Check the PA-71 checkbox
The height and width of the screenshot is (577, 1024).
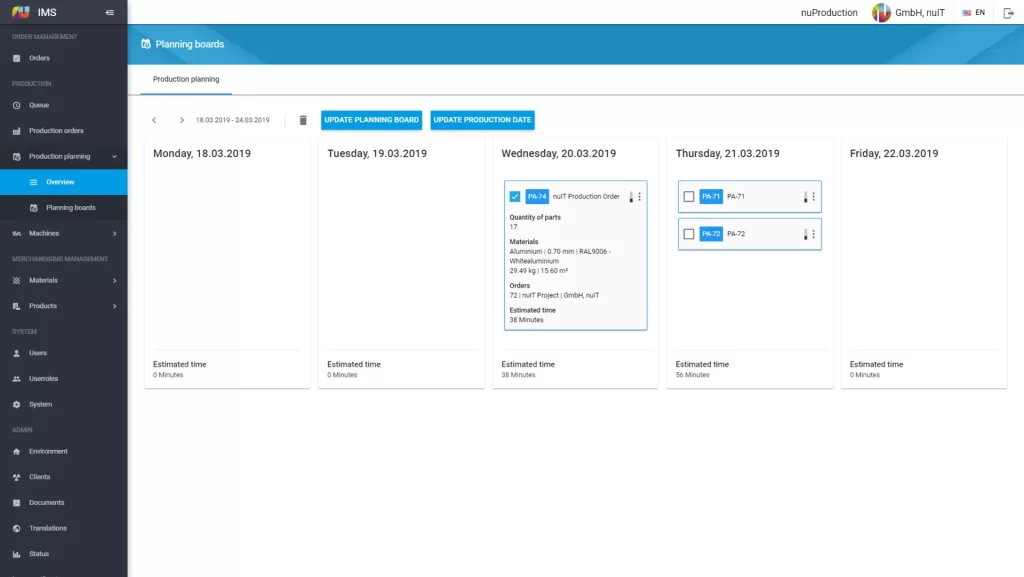click(688, 197)
